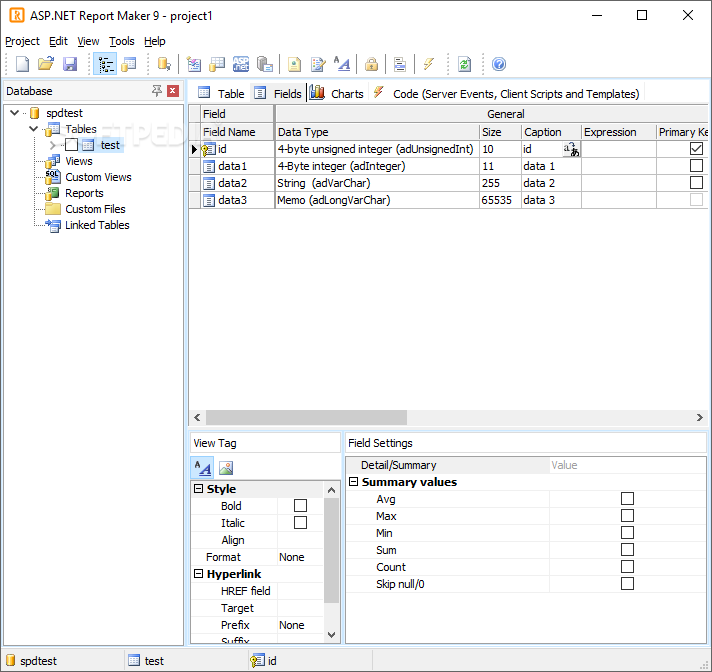712x672 pixels.
Task: Click the database grid toolbar icon
Action: tap(217, 64)
